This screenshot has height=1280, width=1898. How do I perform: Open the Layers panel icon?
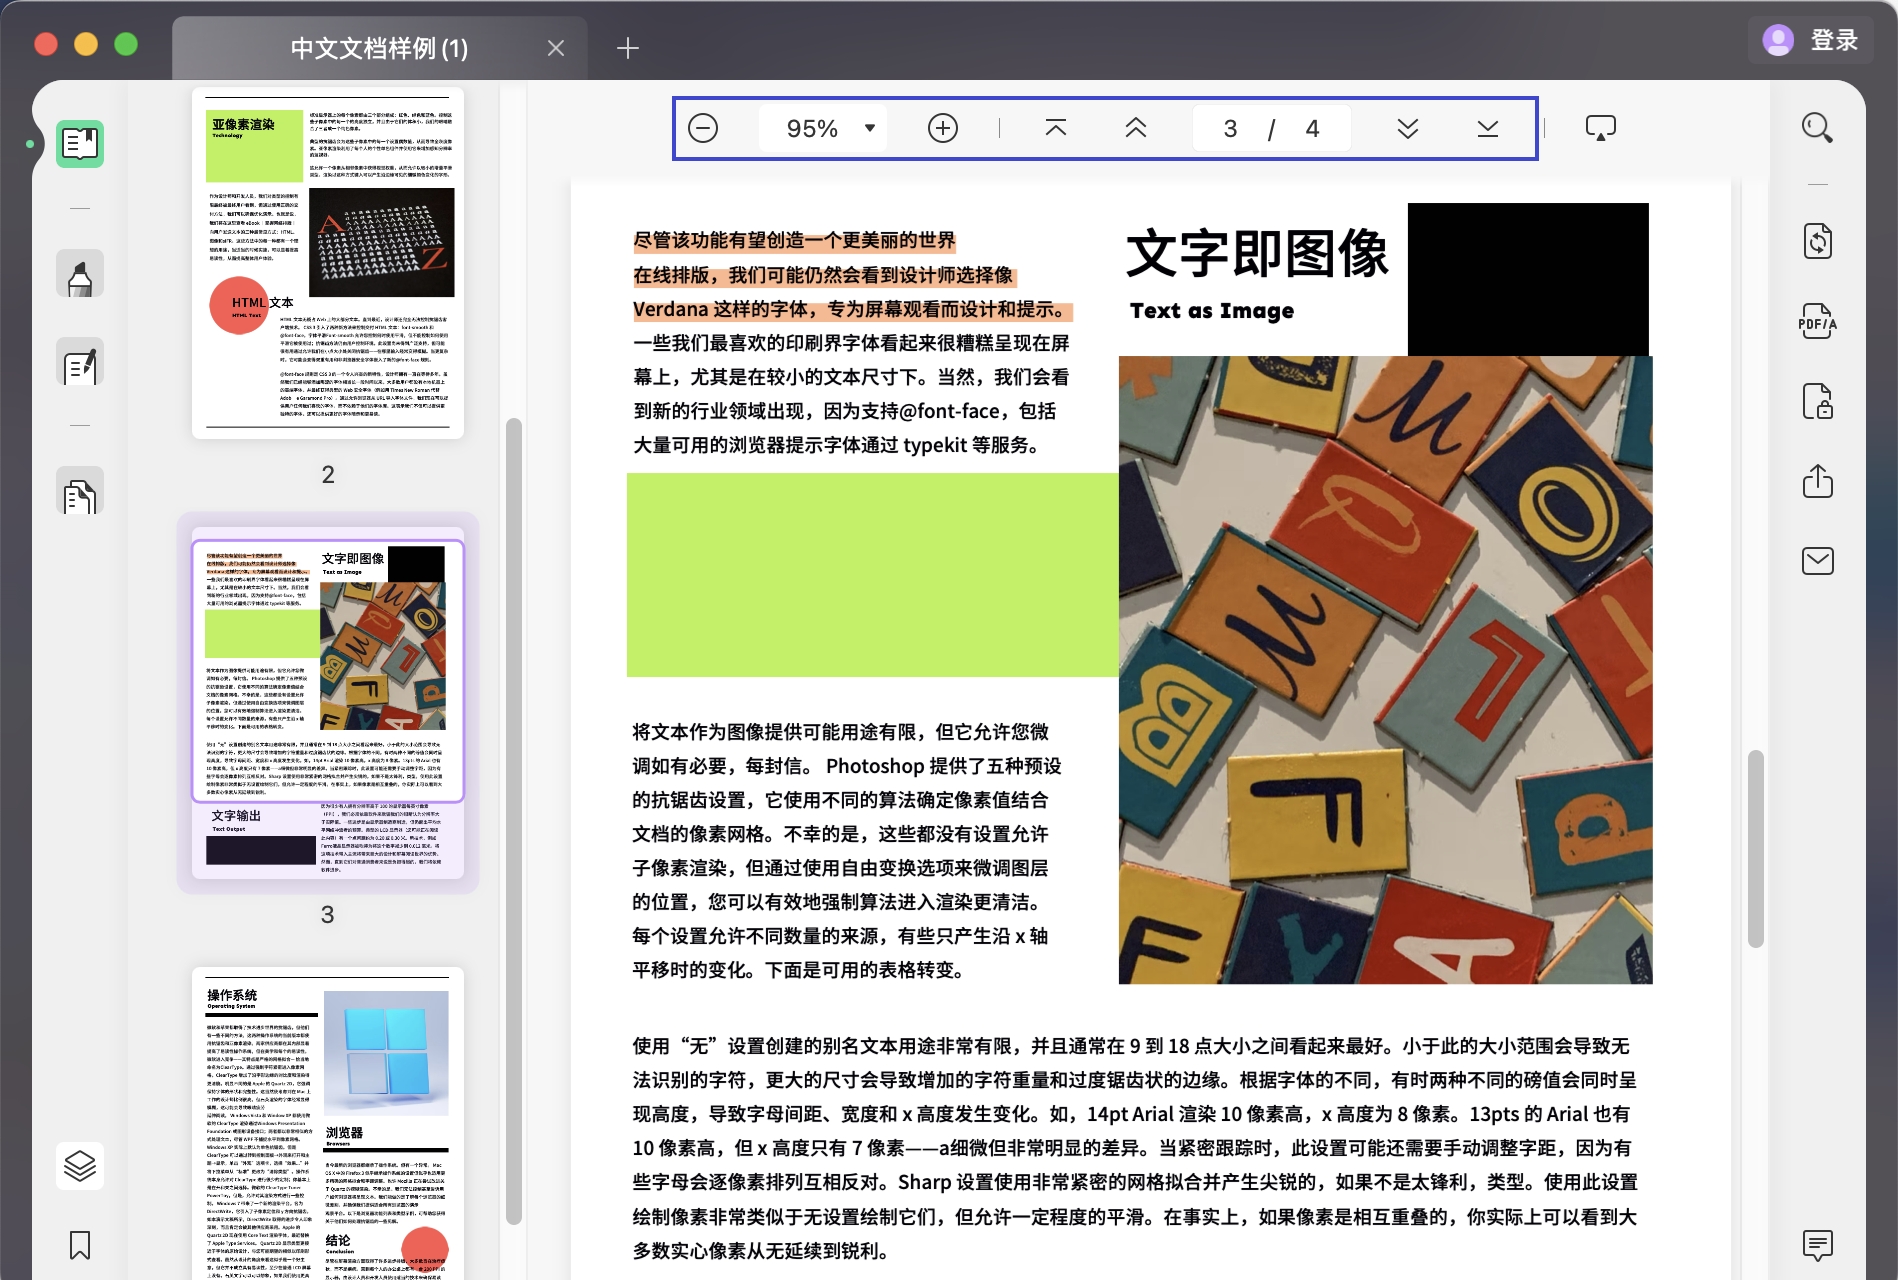point(80,1165)
